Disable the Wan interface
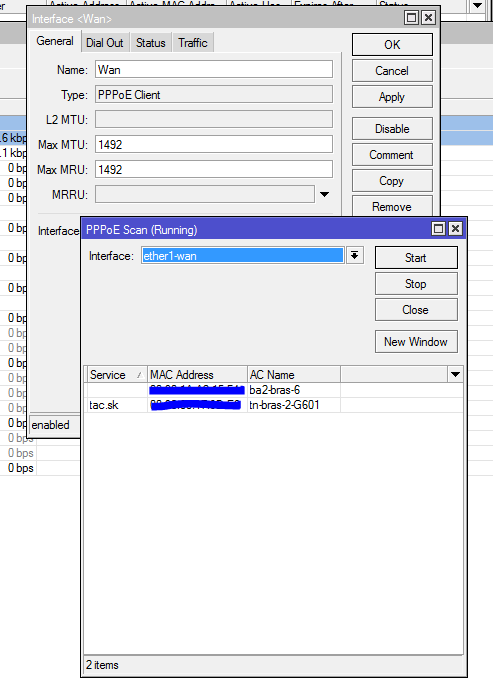 click(392, 129)
